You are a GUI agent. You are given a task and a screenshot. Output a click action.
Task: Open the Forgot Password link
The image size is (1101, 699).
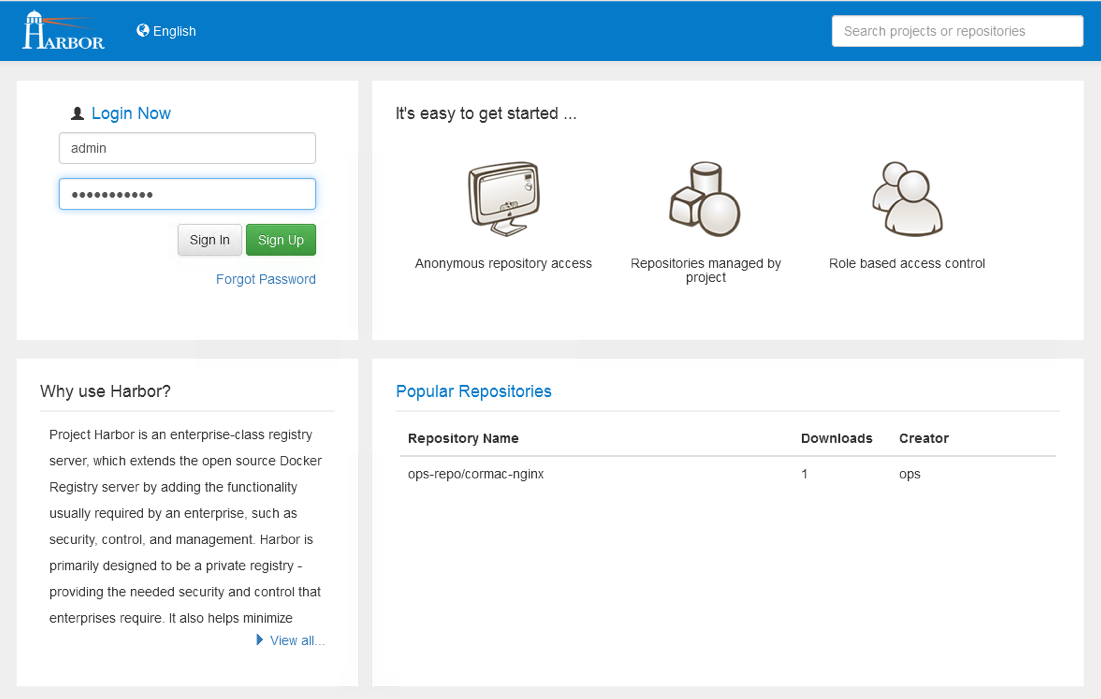coord(266,280)
